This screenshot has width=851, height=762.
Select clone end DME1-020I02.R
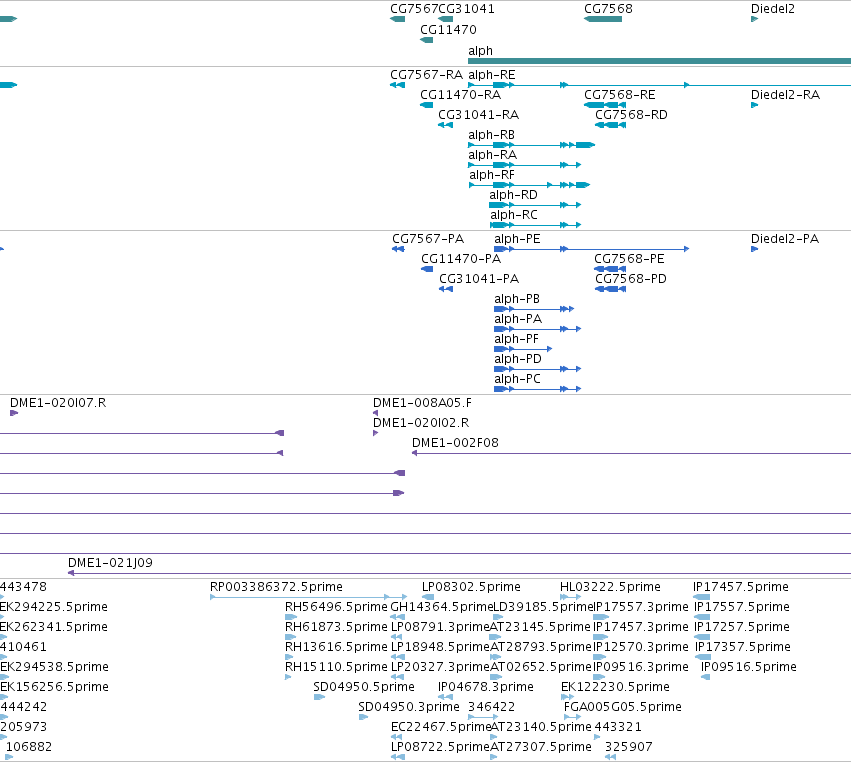tap(376, 433)
